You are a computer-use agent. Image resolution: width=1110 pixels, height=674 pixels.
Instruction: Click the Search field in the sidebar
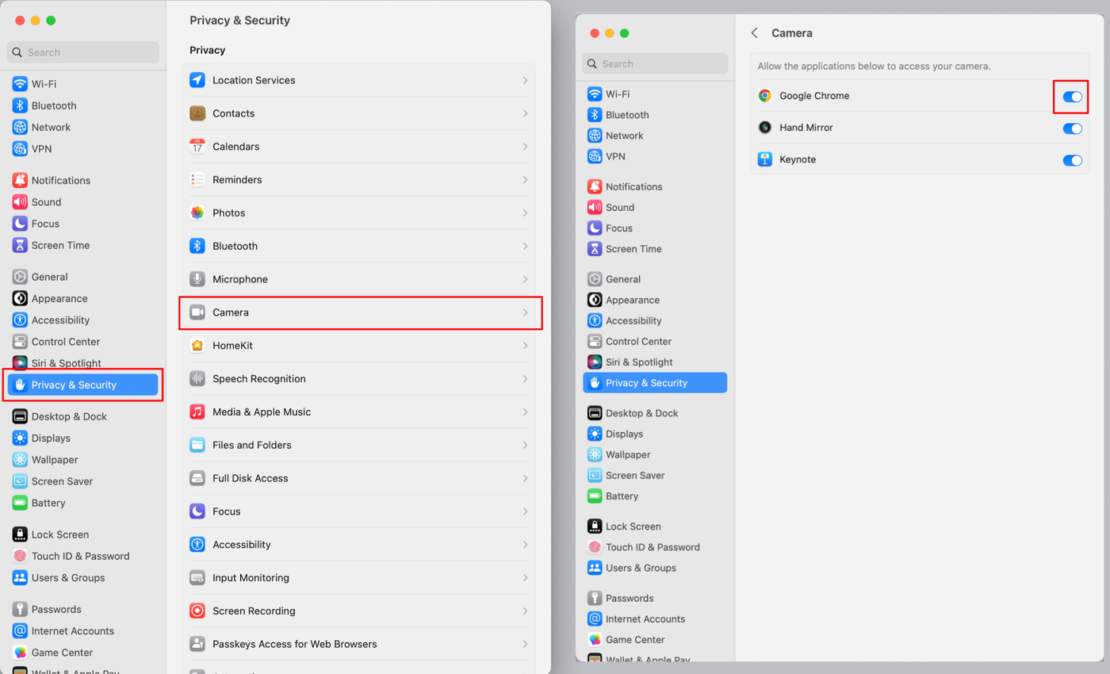point(82,51)
